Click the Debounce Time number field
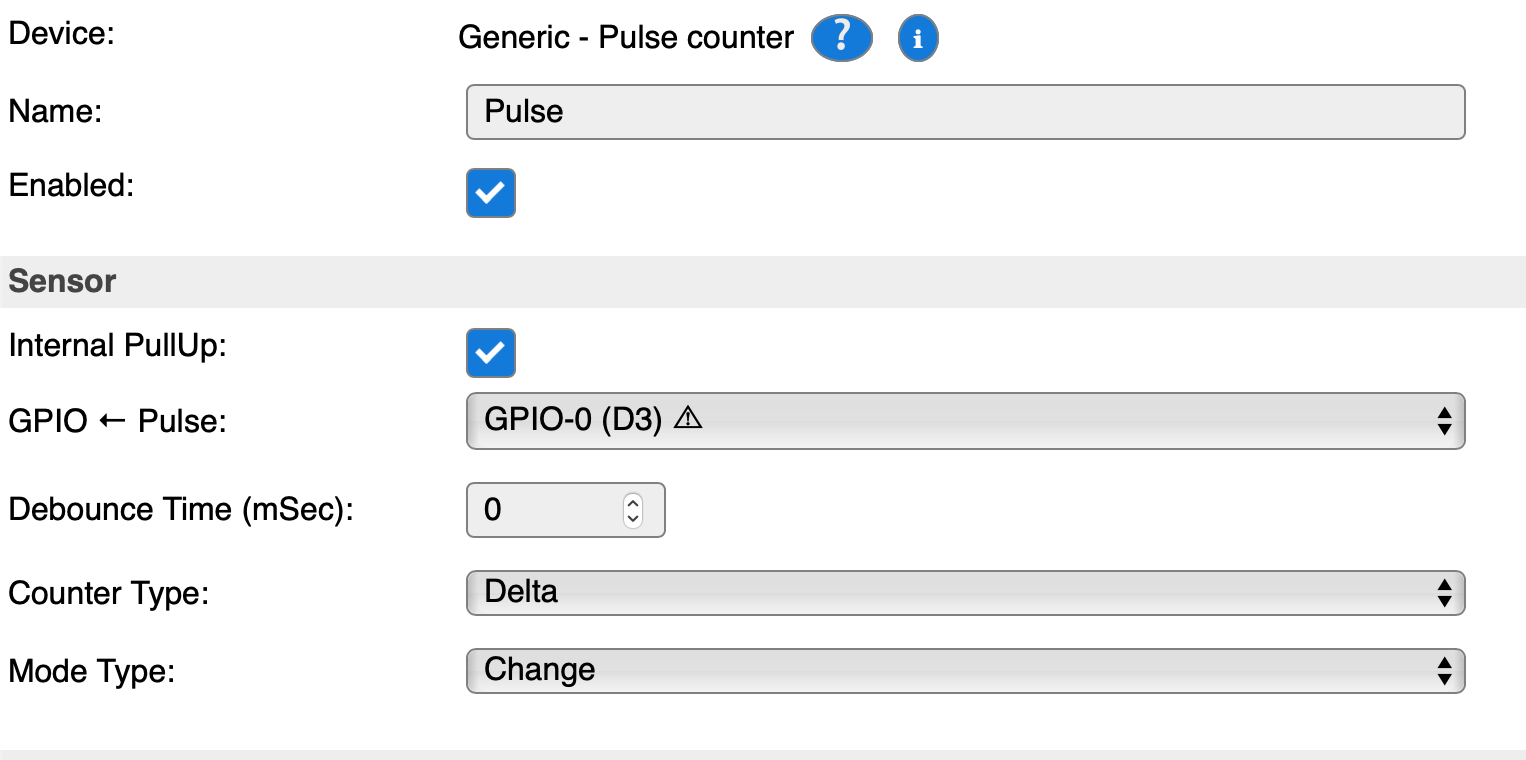The width and height of the screenshot is (1526, 760). point(565,510)
